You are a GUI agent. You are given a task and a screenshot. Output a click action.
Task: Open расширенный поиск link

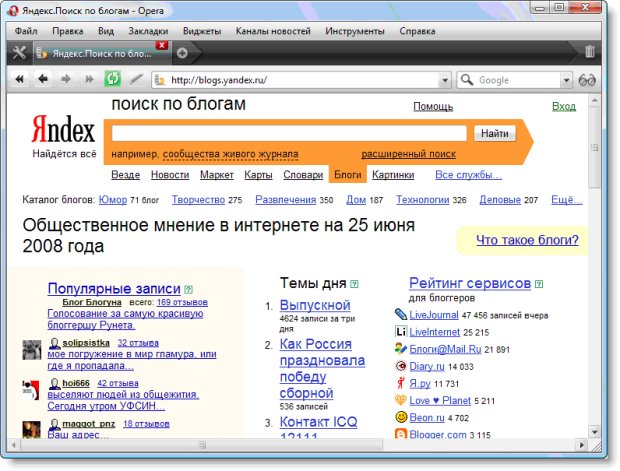(x=408, y=154)
